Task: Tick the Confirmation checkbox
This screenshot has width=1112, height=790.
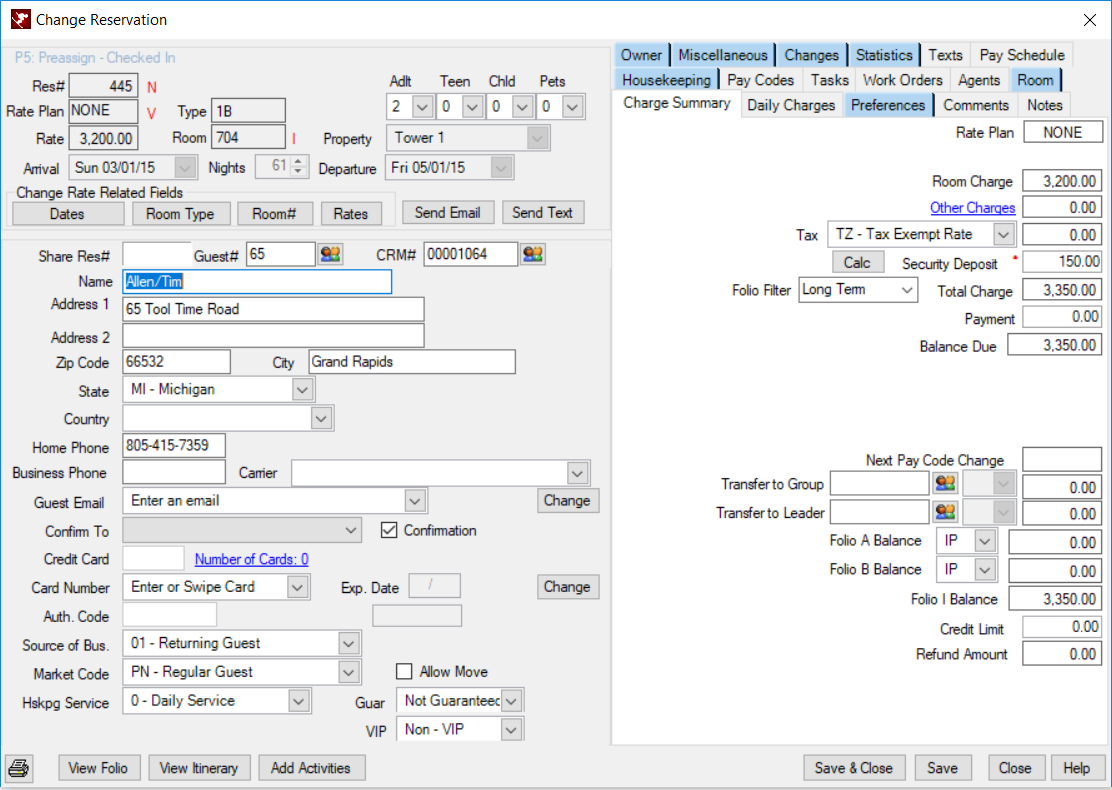Action: click(x=389, y=530)
